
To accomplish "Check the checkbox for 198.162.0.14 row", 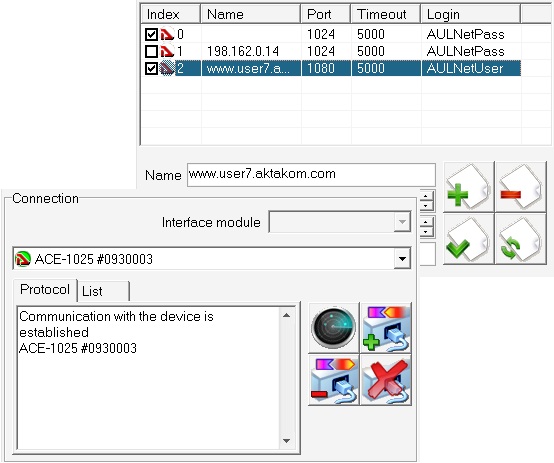I will (151, 51).
